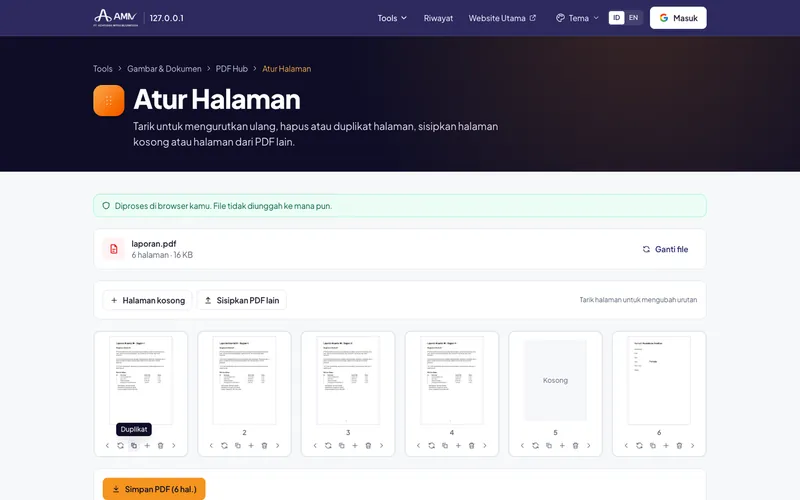
Task: Select the page 3 thumbnail
Action: click(x=348, y=380)
